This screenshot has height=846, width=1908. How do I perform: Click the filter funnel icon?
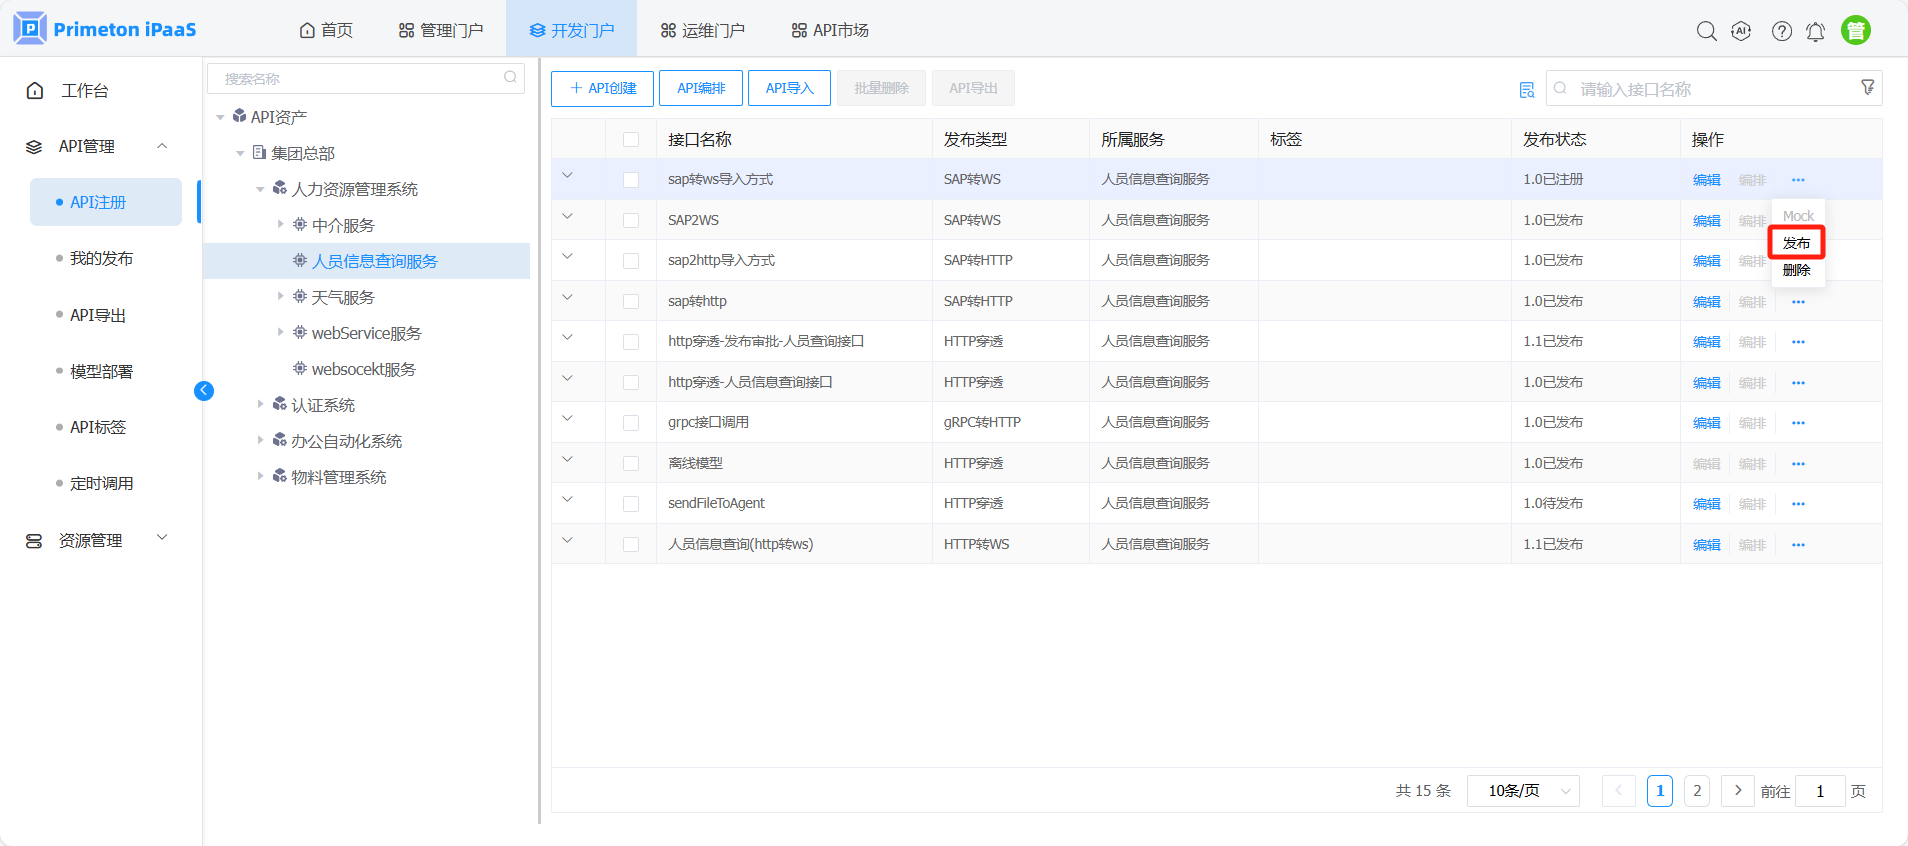(x=1867, y=88)
